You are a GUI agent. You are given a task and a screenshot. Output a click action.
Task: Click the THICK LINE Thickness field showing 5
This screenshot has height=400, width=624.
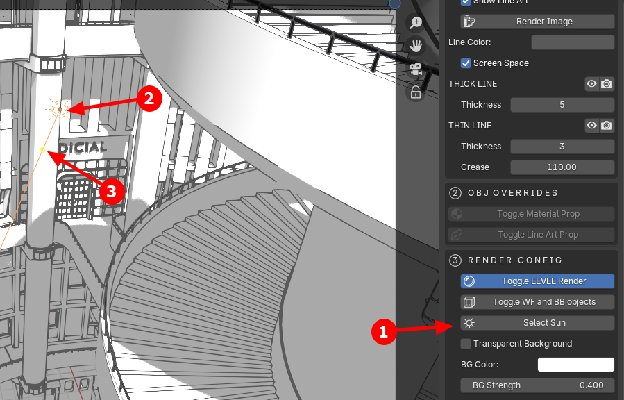[x=562, y=105]
